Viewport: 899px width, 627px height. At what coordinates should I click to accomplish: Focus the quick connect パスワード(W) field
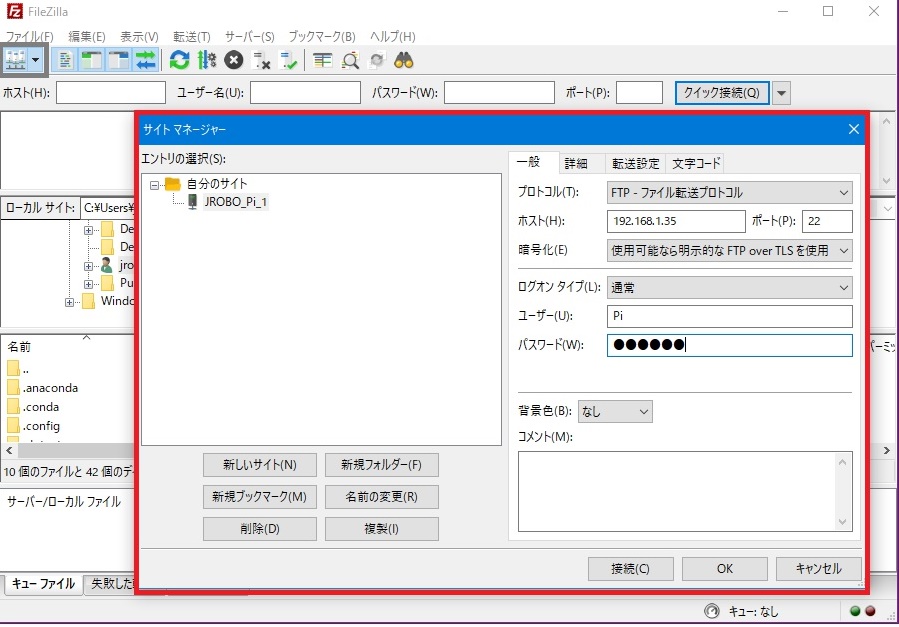point(499,92)
